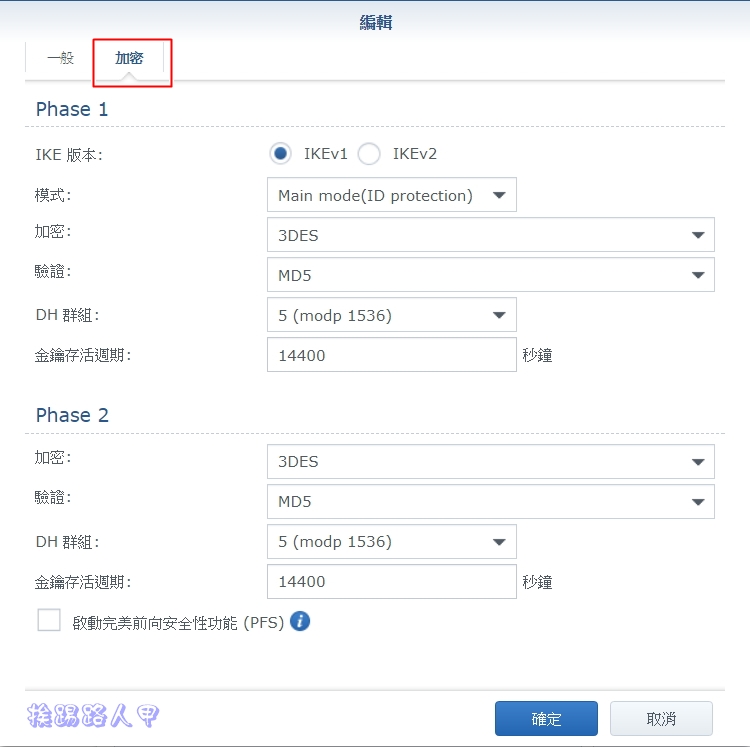
Task: Click the Phase 1 heading
Action: 72,109
